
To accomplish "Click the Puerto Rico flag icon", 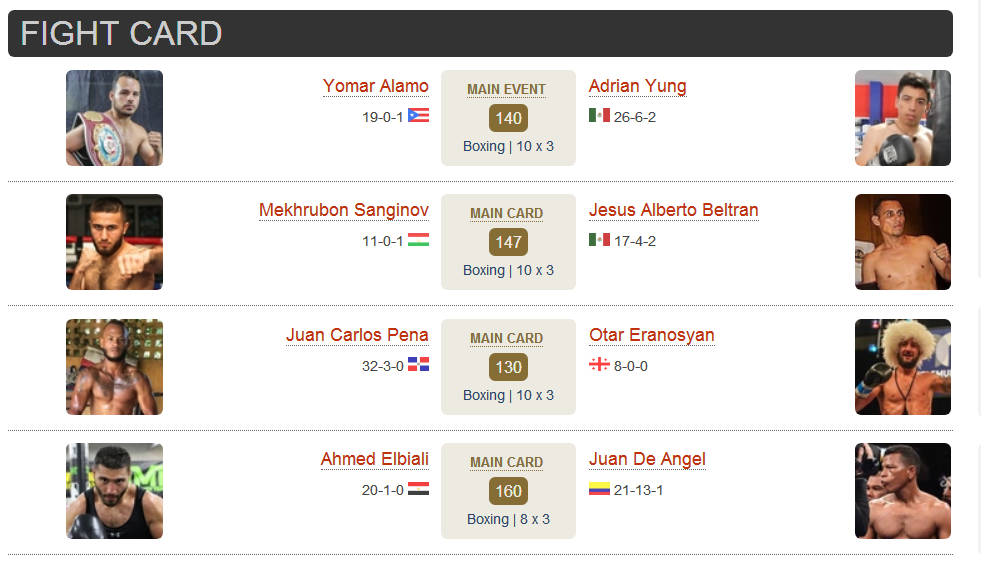I will [419, 115].
